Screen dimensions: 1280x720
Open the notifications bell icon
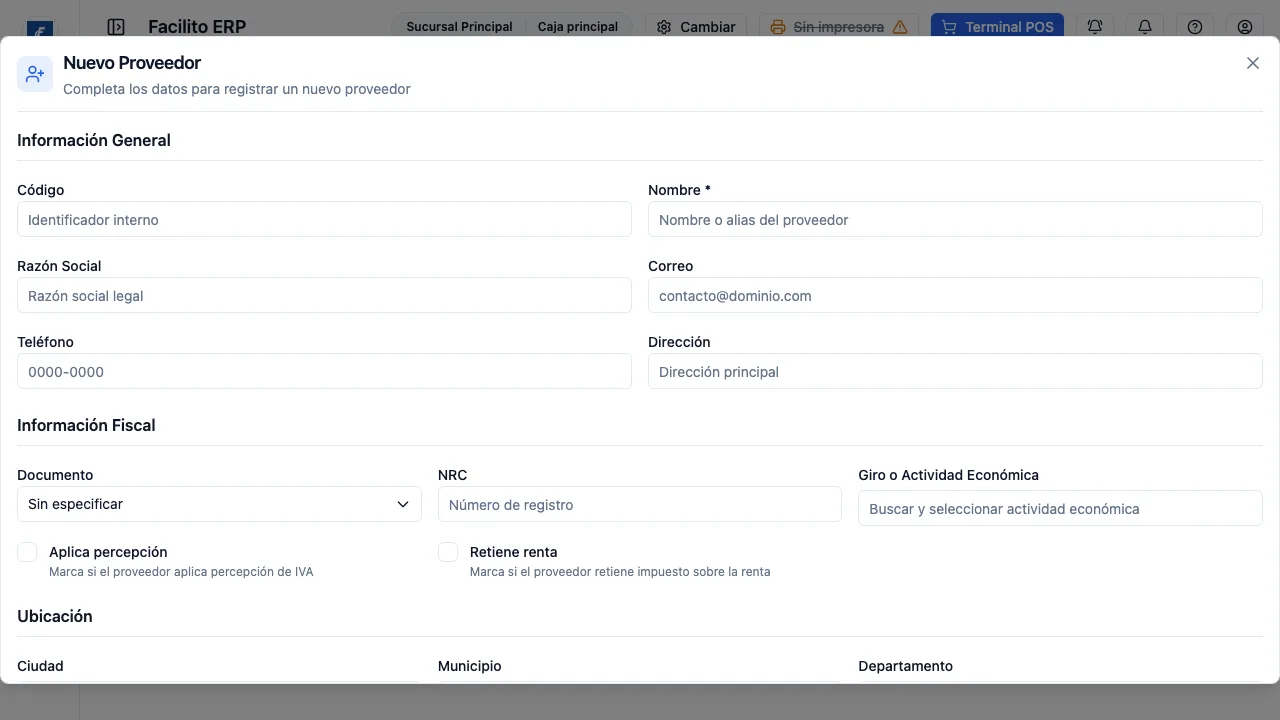click(1145, 27)
